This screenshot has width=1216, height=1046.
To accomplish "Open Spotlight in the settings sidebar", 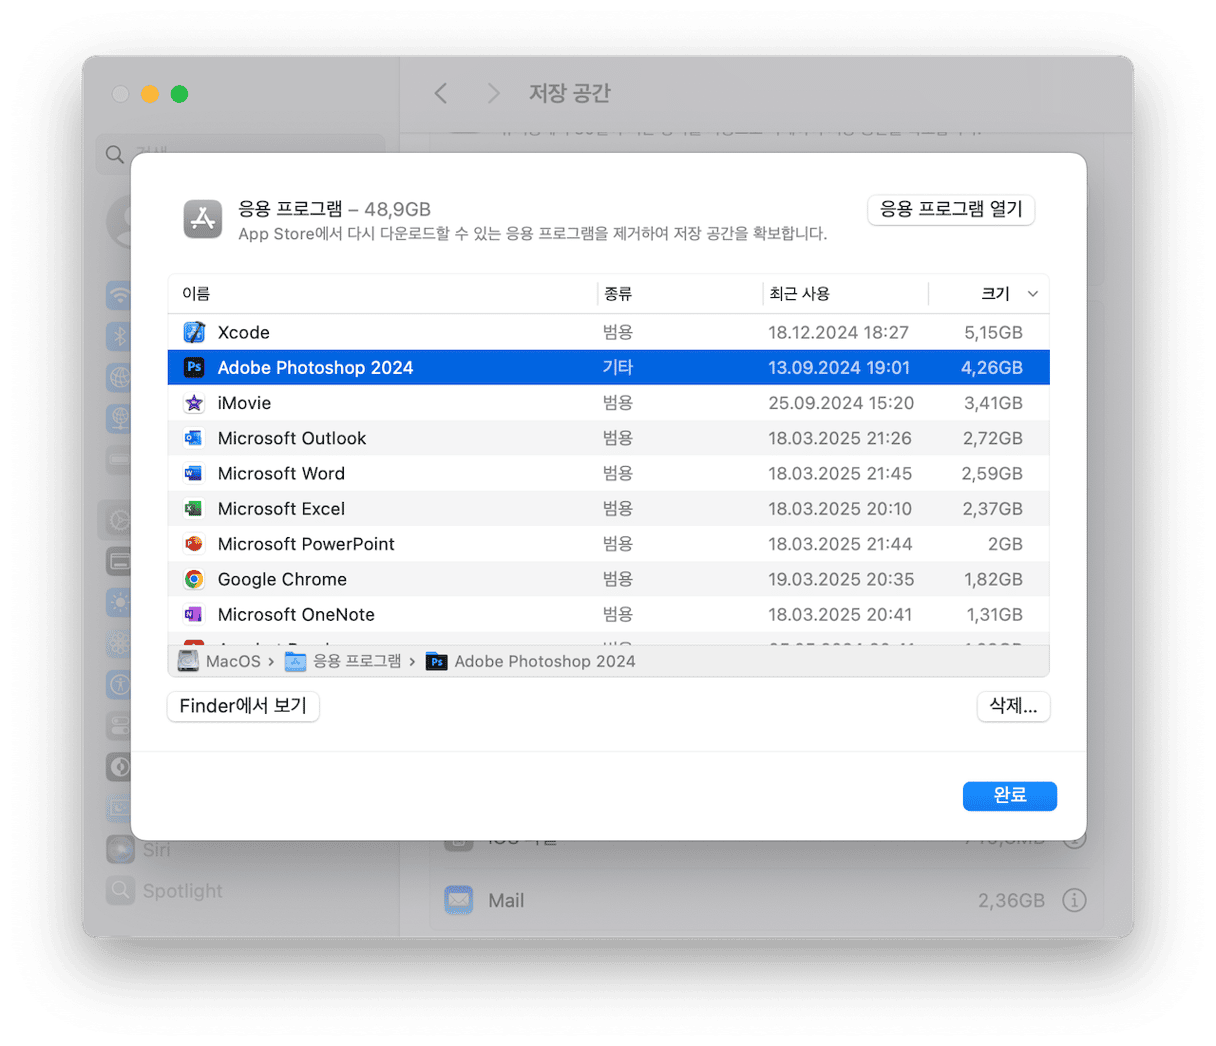I will click(x=183, y=890).
